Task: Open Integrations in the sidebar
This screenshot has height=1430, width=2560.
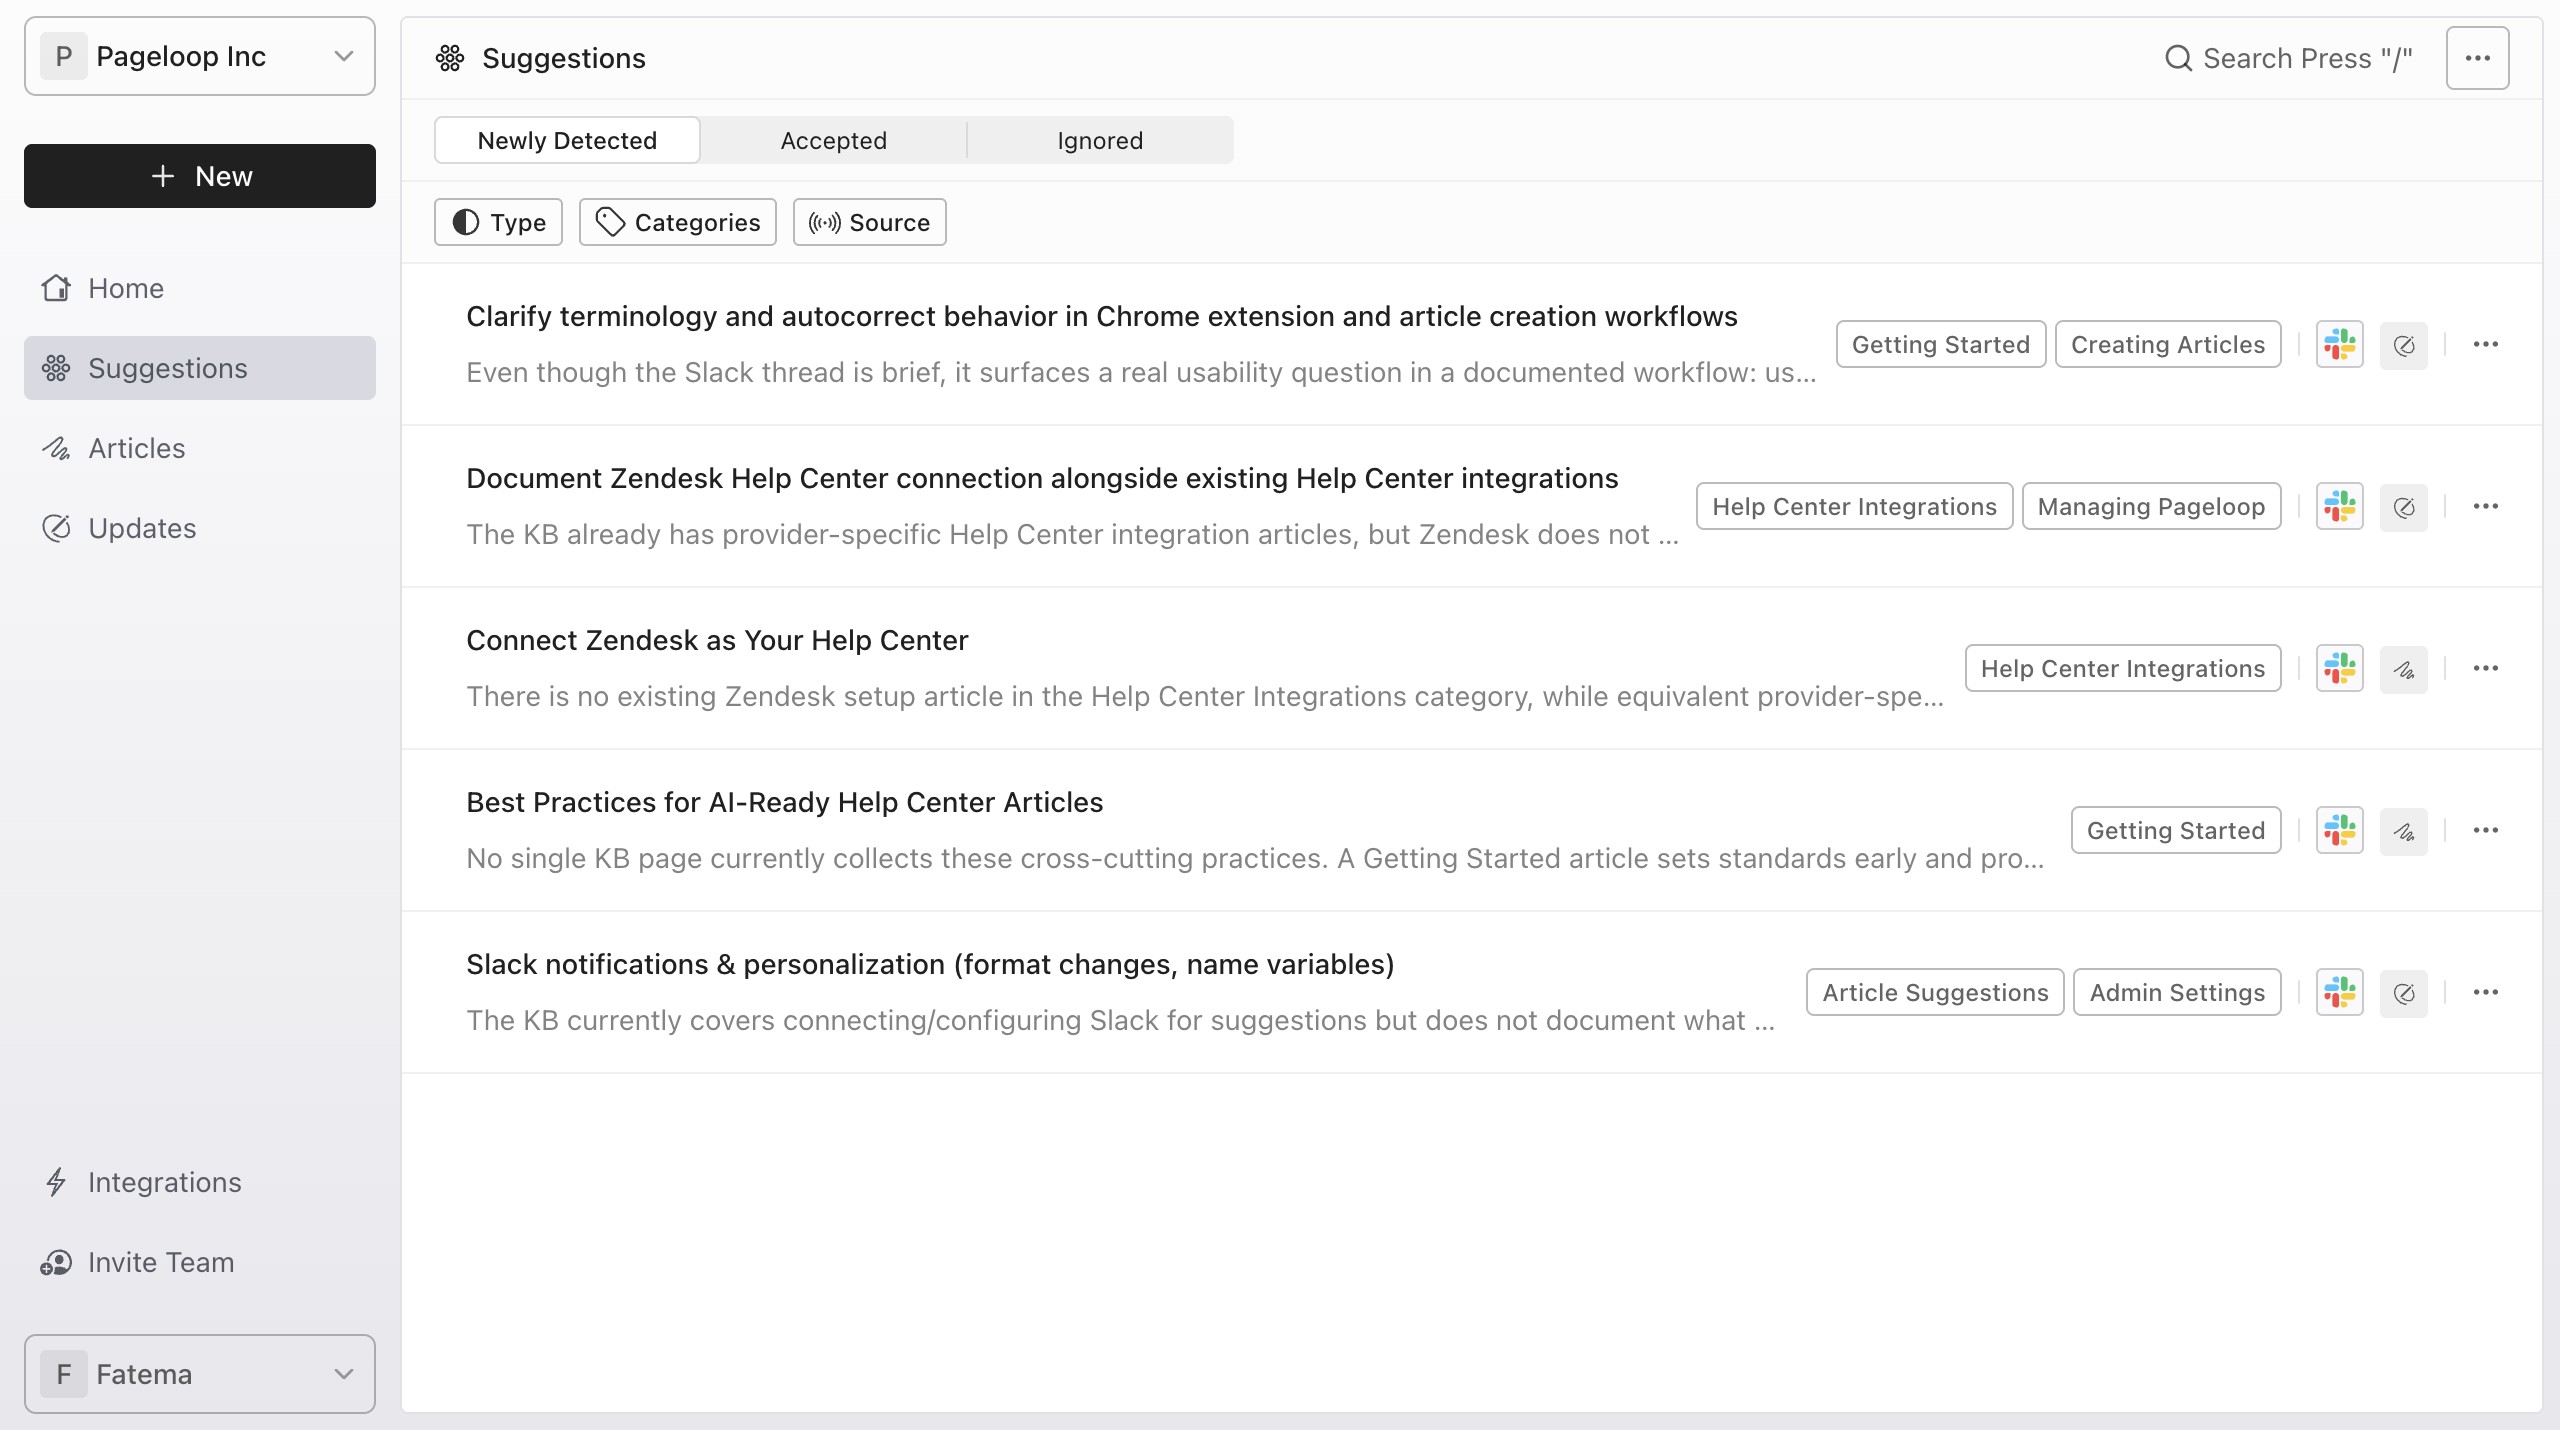Action: click(x=200, y=1182)
